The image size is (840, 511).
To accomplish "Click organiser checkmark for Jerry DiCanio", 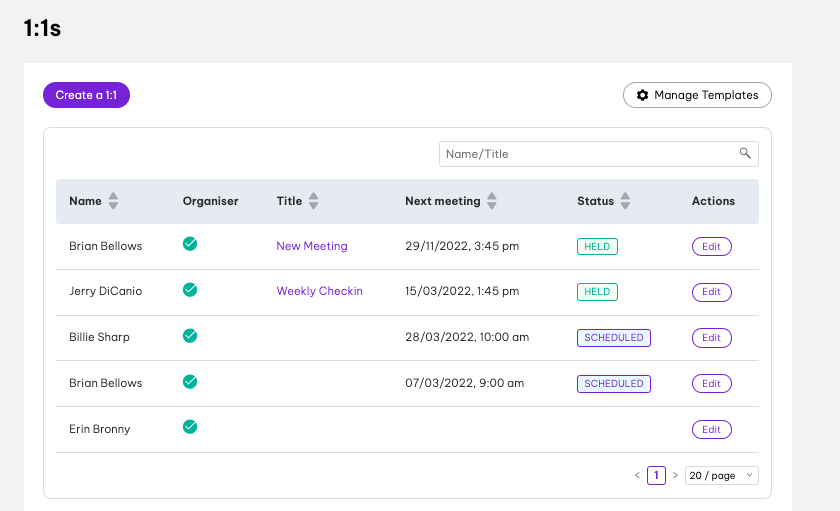I will click(x=190, y=290).
